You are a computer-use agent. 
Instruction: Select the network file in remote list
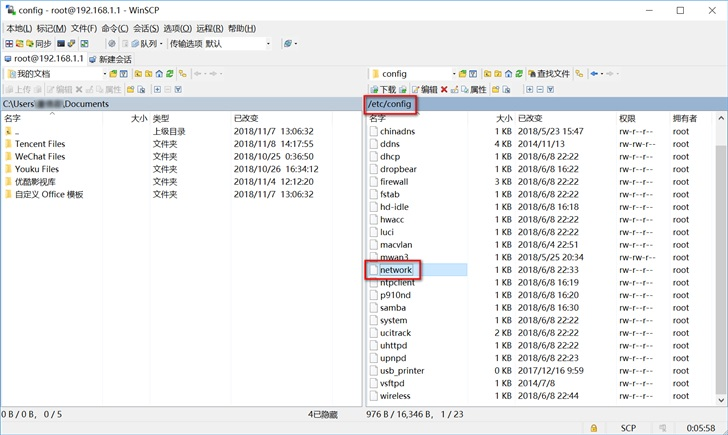tap(396, 270)
